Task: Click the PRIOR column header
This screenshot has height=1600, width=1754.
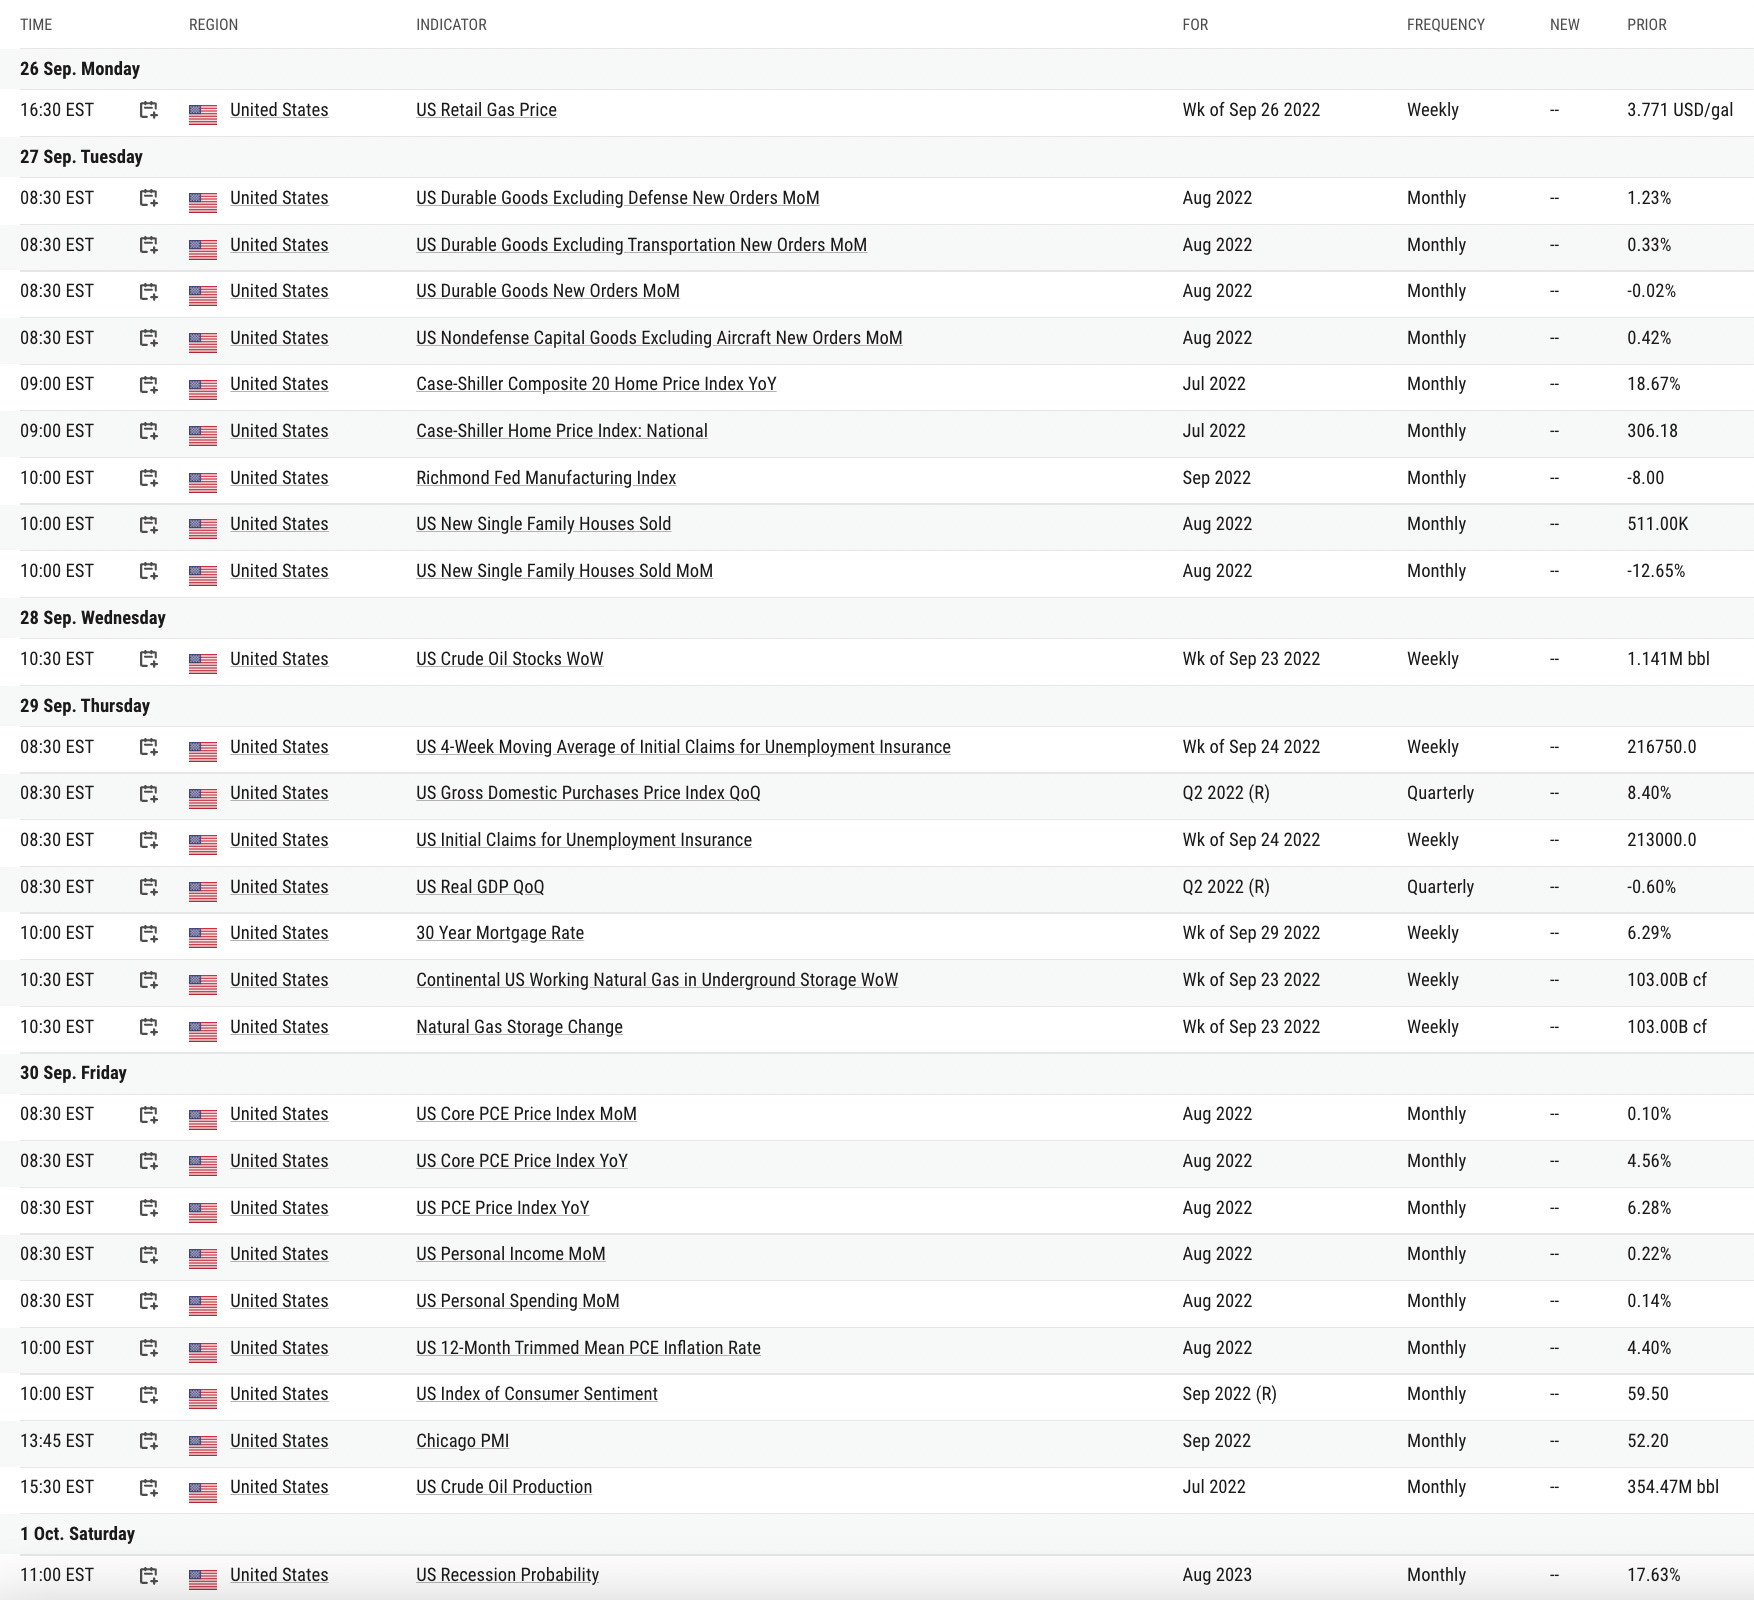Action: pos(1647,25)
